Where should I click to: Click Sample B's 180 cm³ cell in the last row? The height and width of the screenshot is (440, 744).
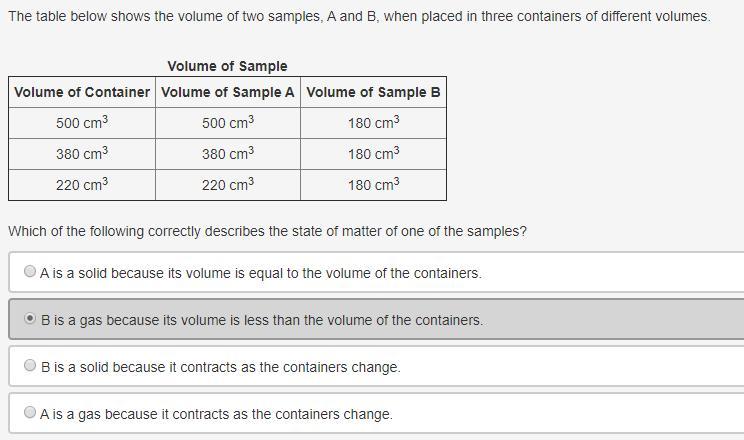[x=373, y=185]
